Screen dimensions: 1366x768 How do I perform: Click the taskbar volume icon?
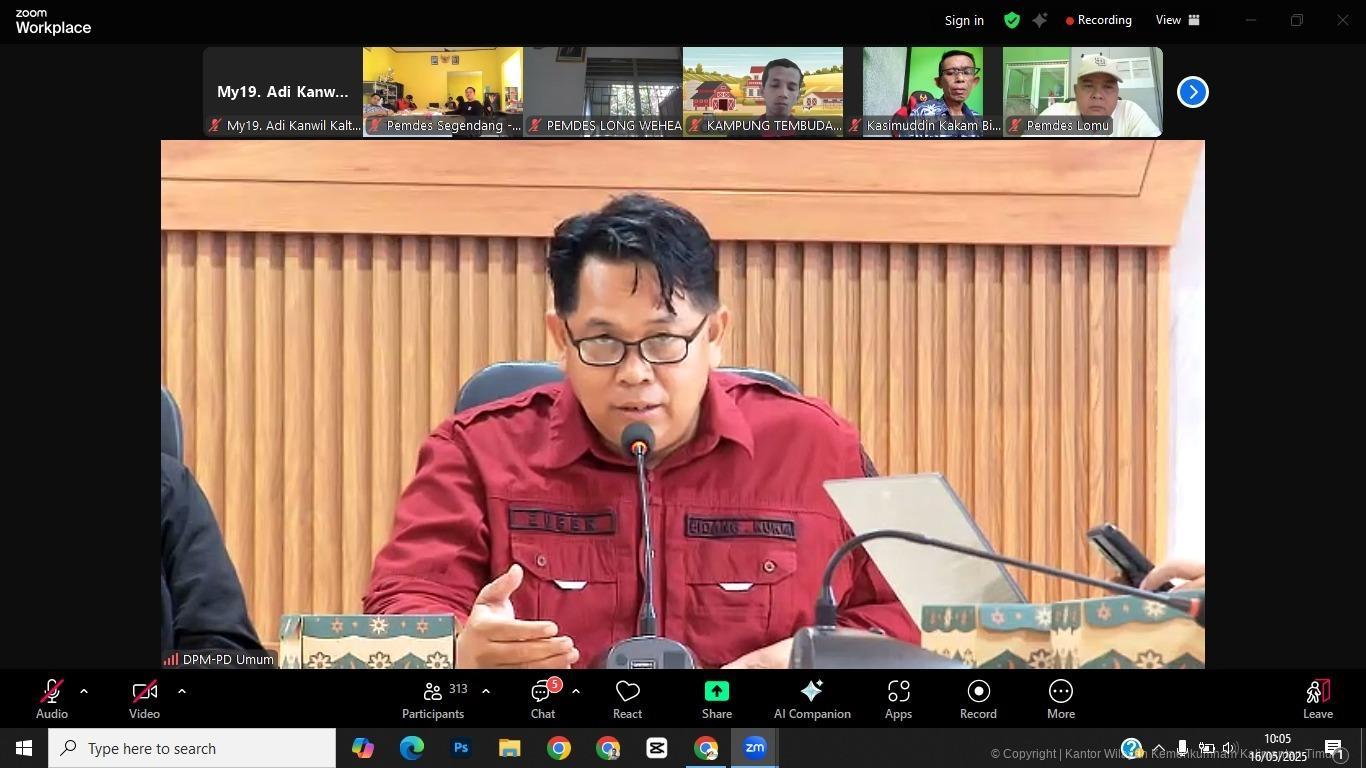coord(1230,748)
